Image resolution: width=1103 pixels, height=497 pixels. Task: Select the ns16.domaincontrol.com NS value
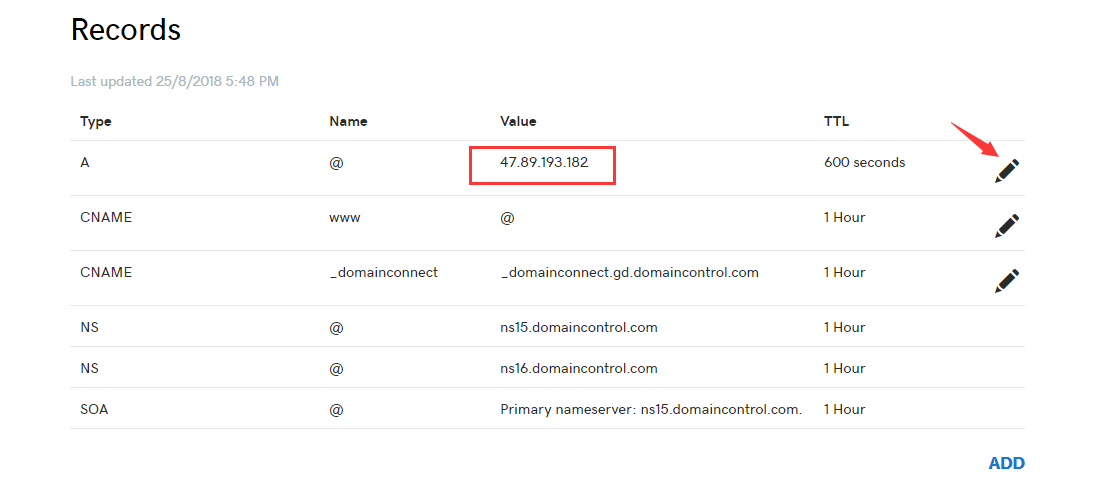pyautogui.click(x=578, y=368)
